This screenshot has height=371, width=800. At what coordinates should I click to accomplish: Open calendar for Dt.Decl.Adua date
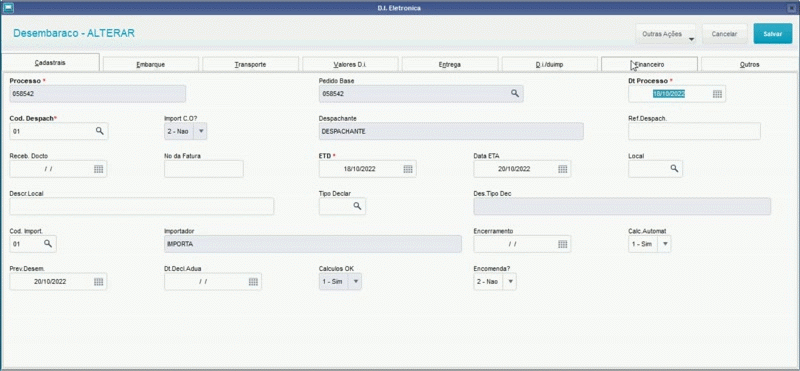click(x=253, y=282)
